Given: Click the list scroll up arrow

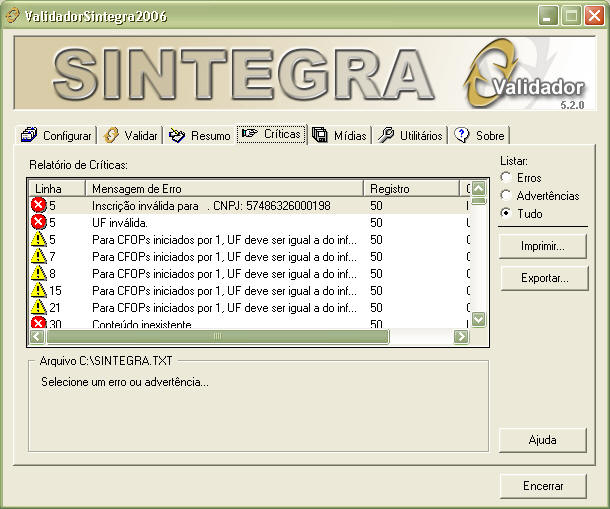Looking at the screenshot, I should (479, 189).
